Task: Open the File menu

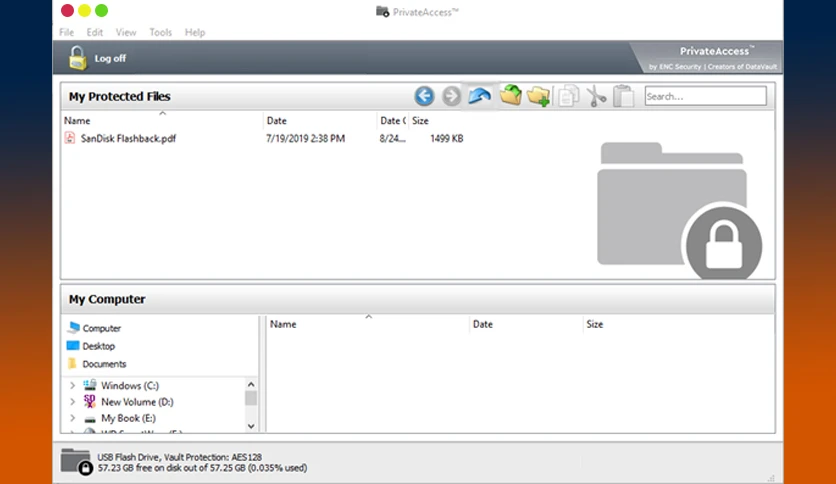Action: coord(67,32)
